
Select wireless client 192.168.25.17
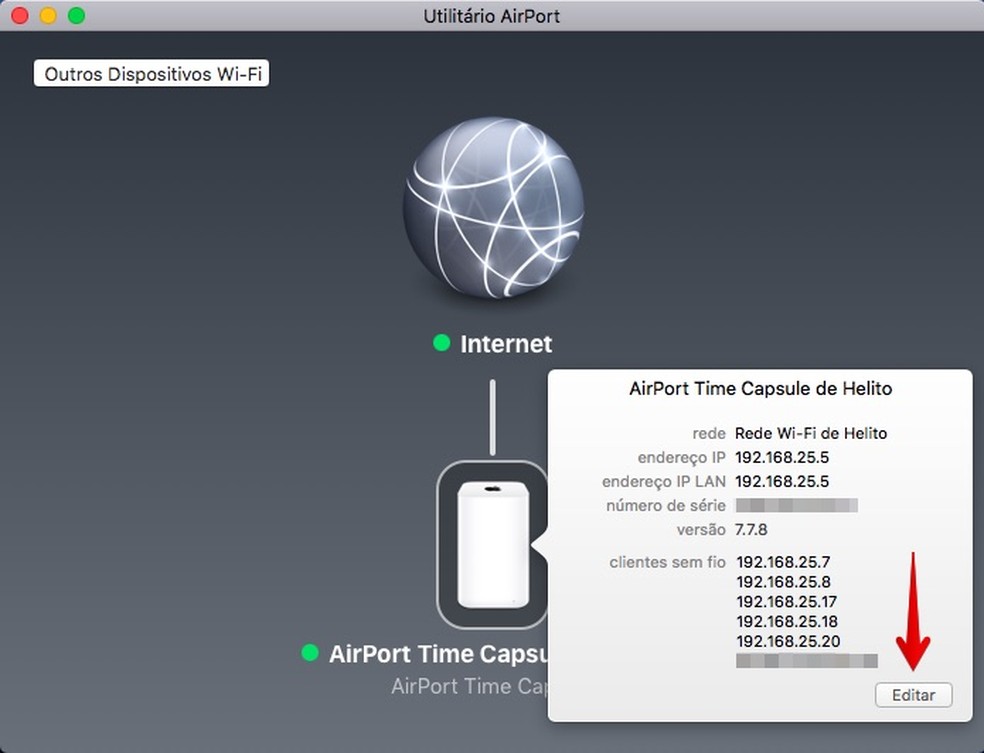[786, 602]
